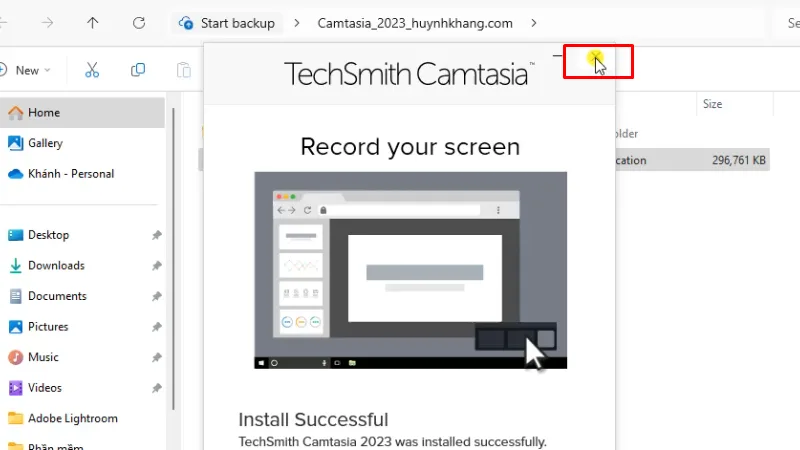The width and height of the screenshot is (800, 450).
Task: Unpin Desktop using its pin icon
Action: tap(156, 235)
